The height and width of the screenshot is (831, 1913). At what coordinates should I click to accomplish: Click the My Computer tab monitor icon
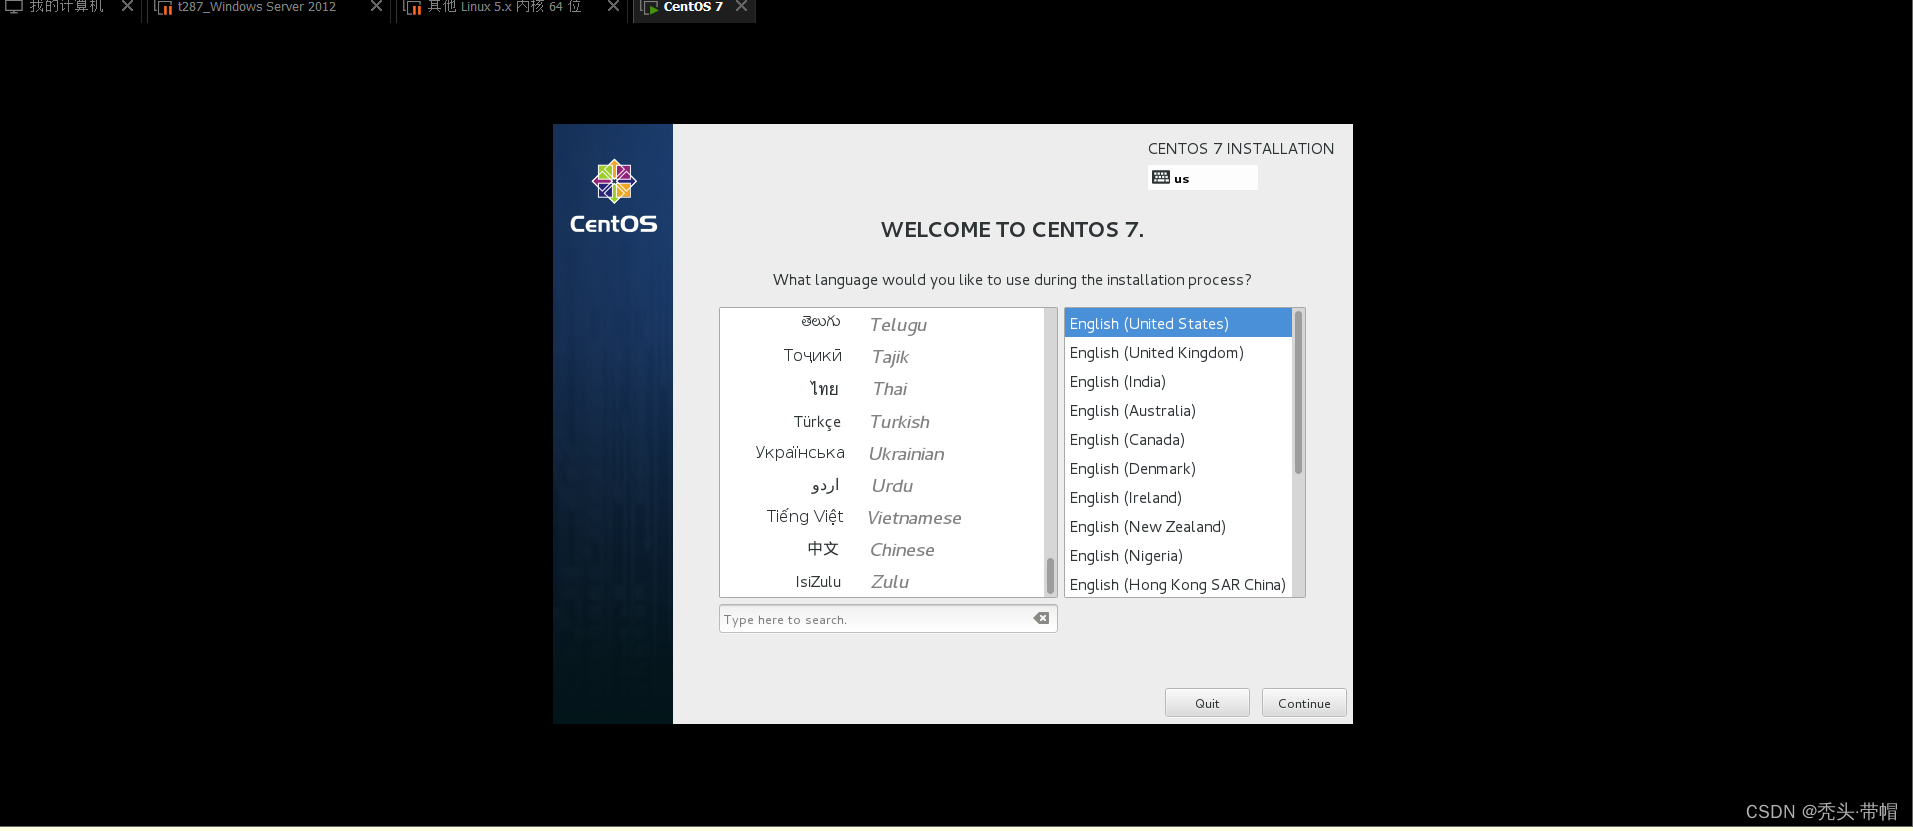coord(14,6)
